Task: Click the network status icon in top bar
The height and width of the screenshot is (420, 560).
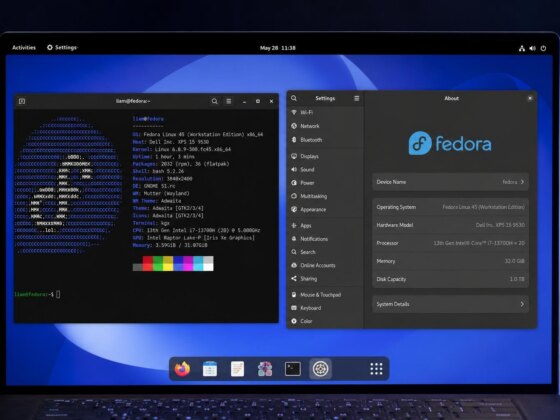Action: (522, 48)
